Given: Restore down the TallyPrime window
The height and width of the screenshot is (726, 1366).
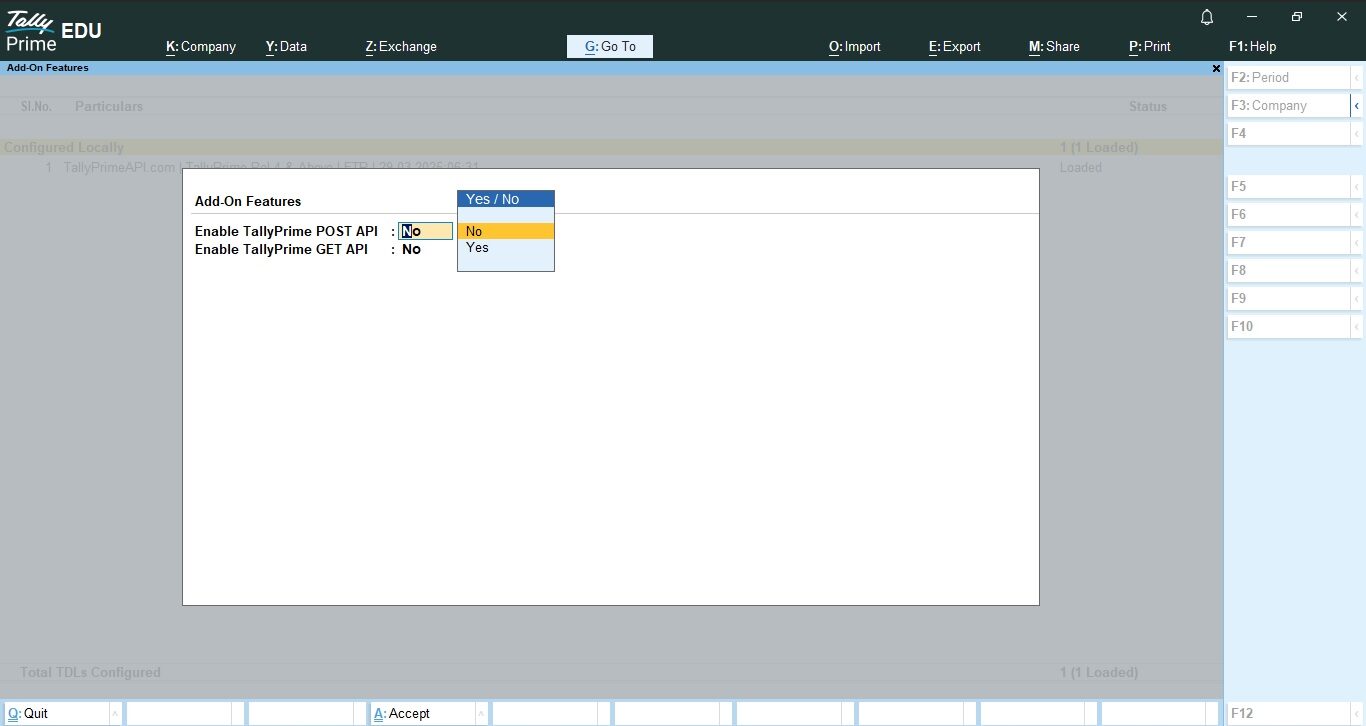Looking at the screenshot, I should pyautogui.click(x=1297, y=17).
